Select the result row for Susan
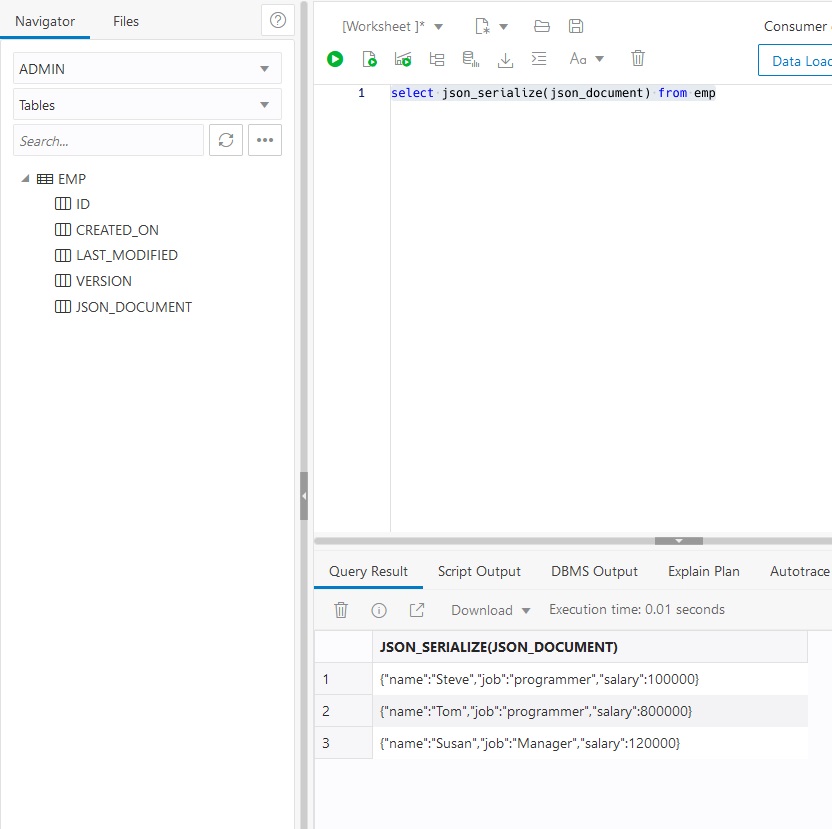 561,743
